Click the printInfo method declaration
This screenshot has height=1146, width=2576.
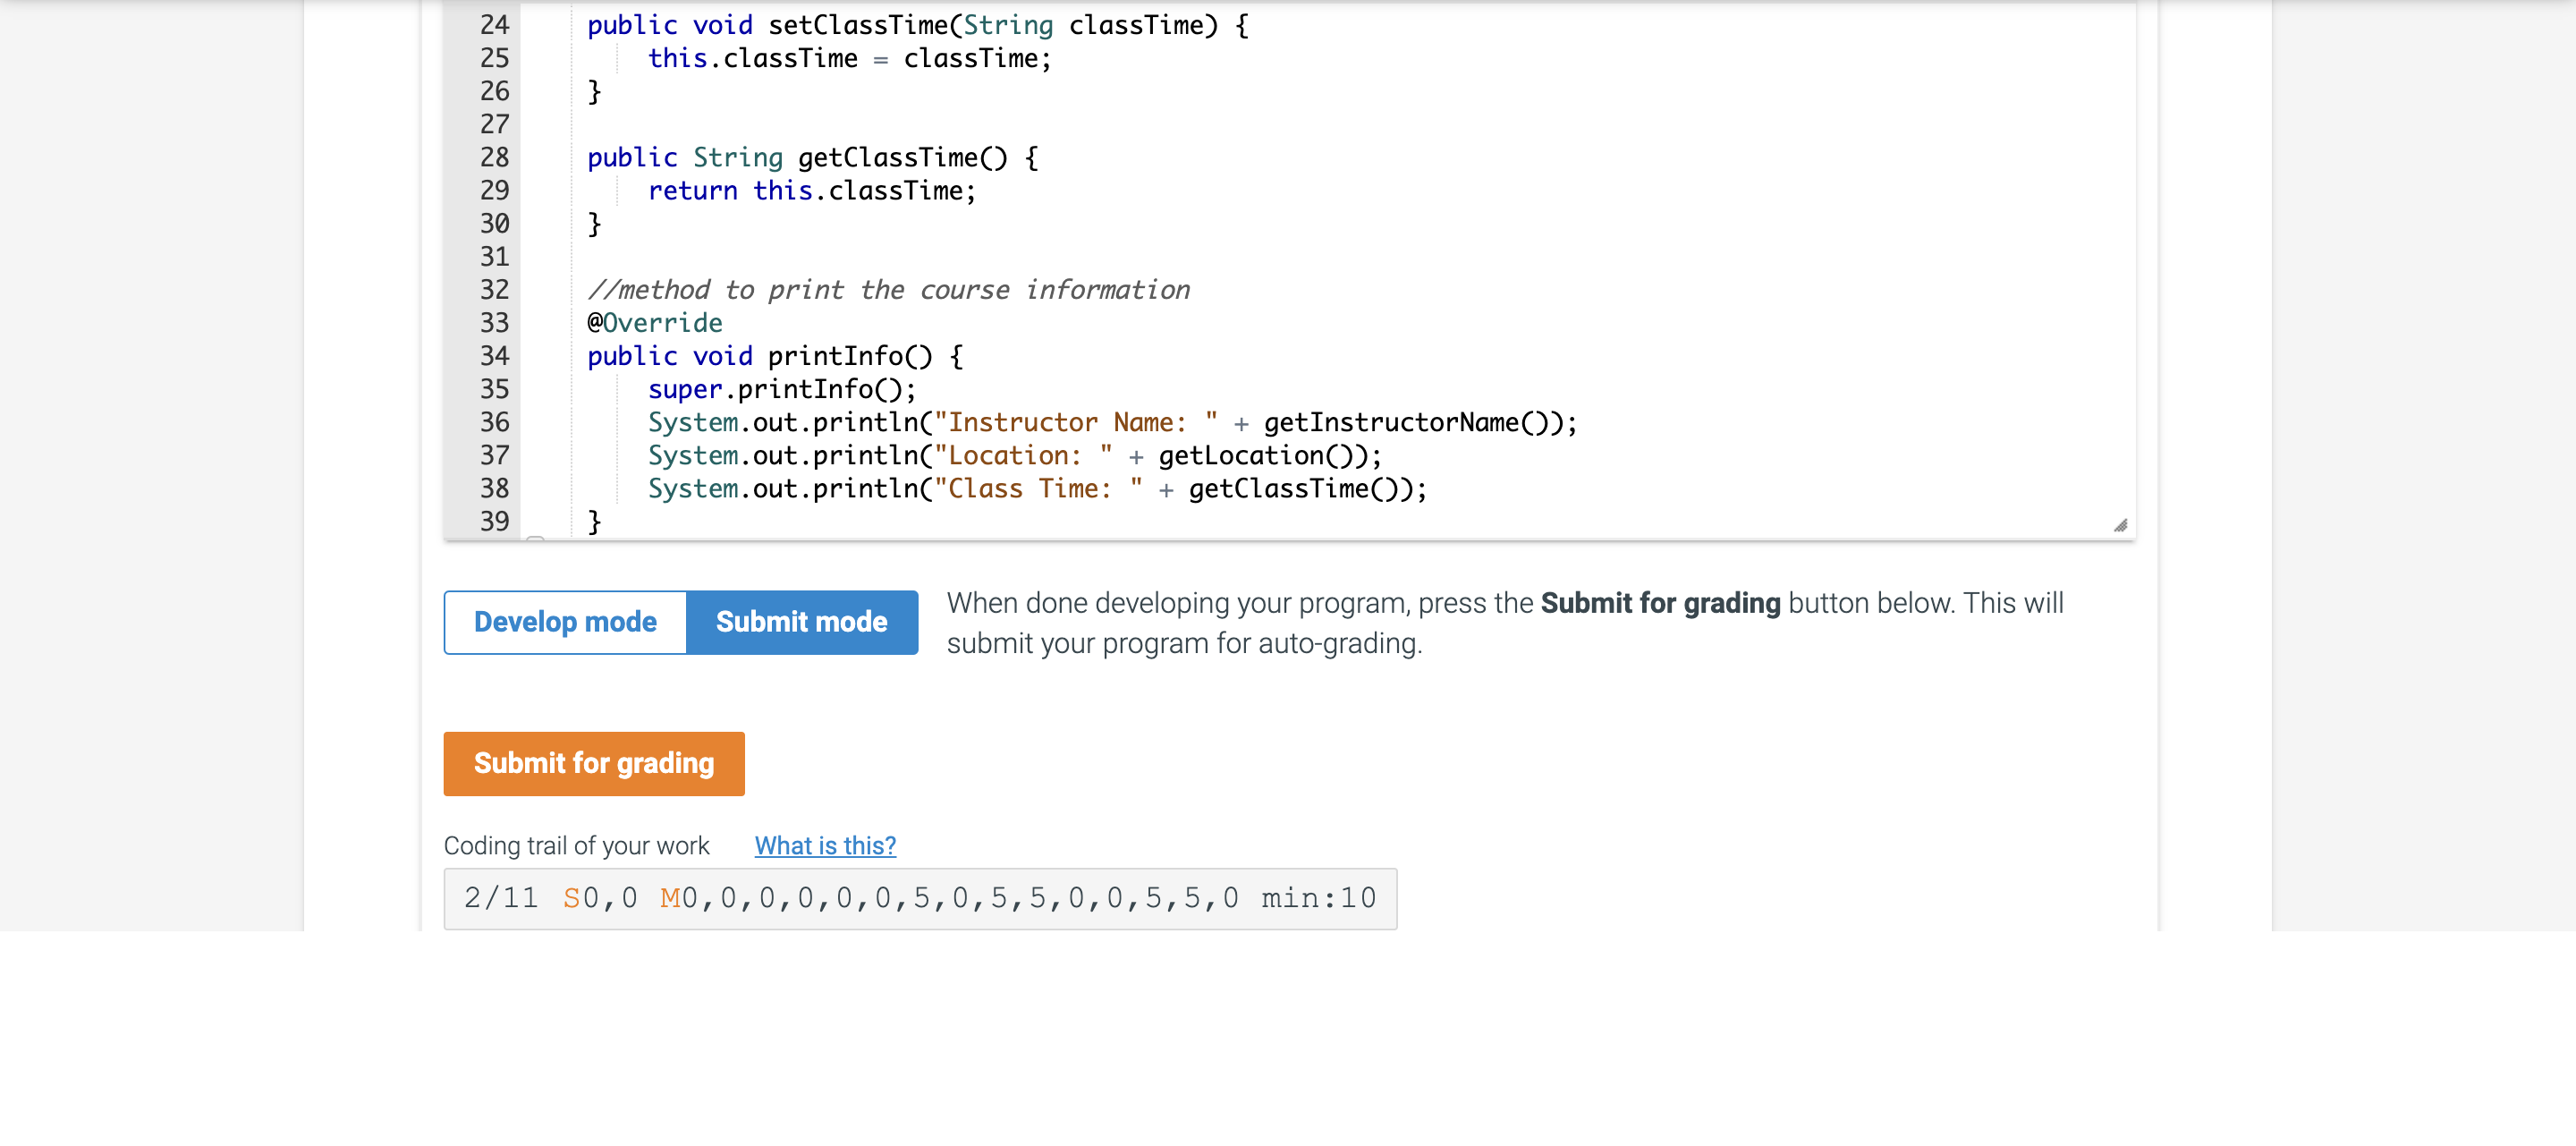775,356
